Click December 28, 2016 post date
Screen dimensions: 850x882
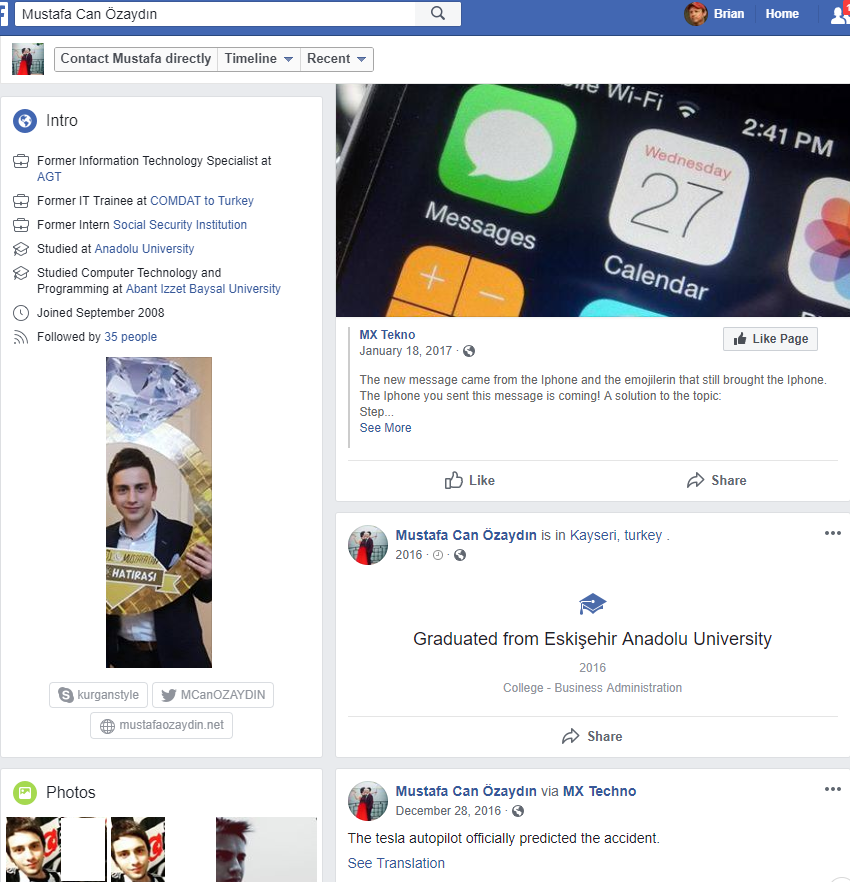pyautogui.click(x=448, y=811)
